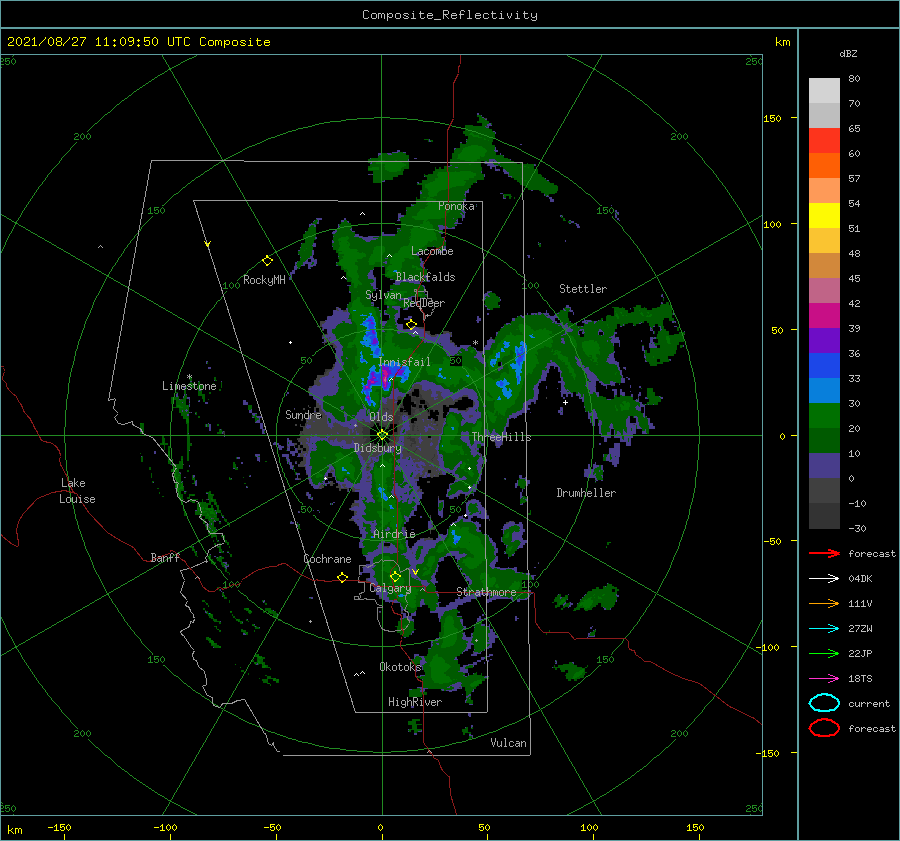The width and height of the screenshot is (900, 841).
Task: Click the Stettler label
Action: click(583, 289)
